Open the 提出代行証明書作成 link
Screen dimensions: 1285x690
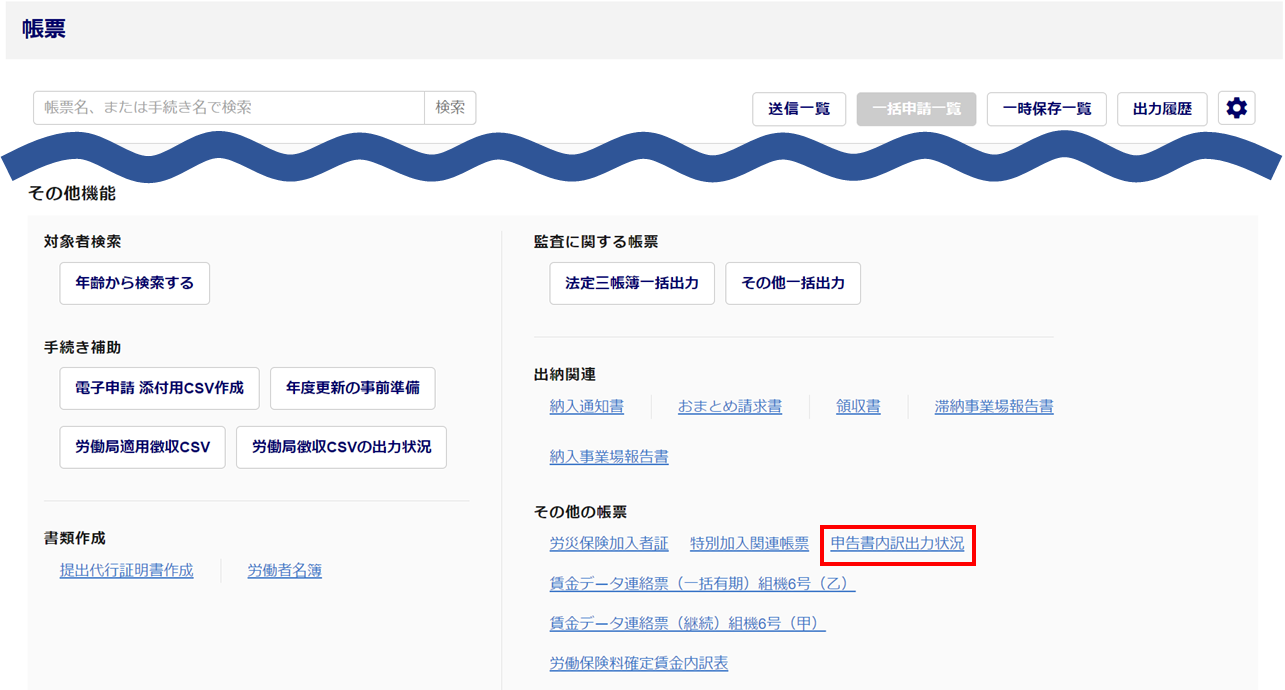[127, 571]
